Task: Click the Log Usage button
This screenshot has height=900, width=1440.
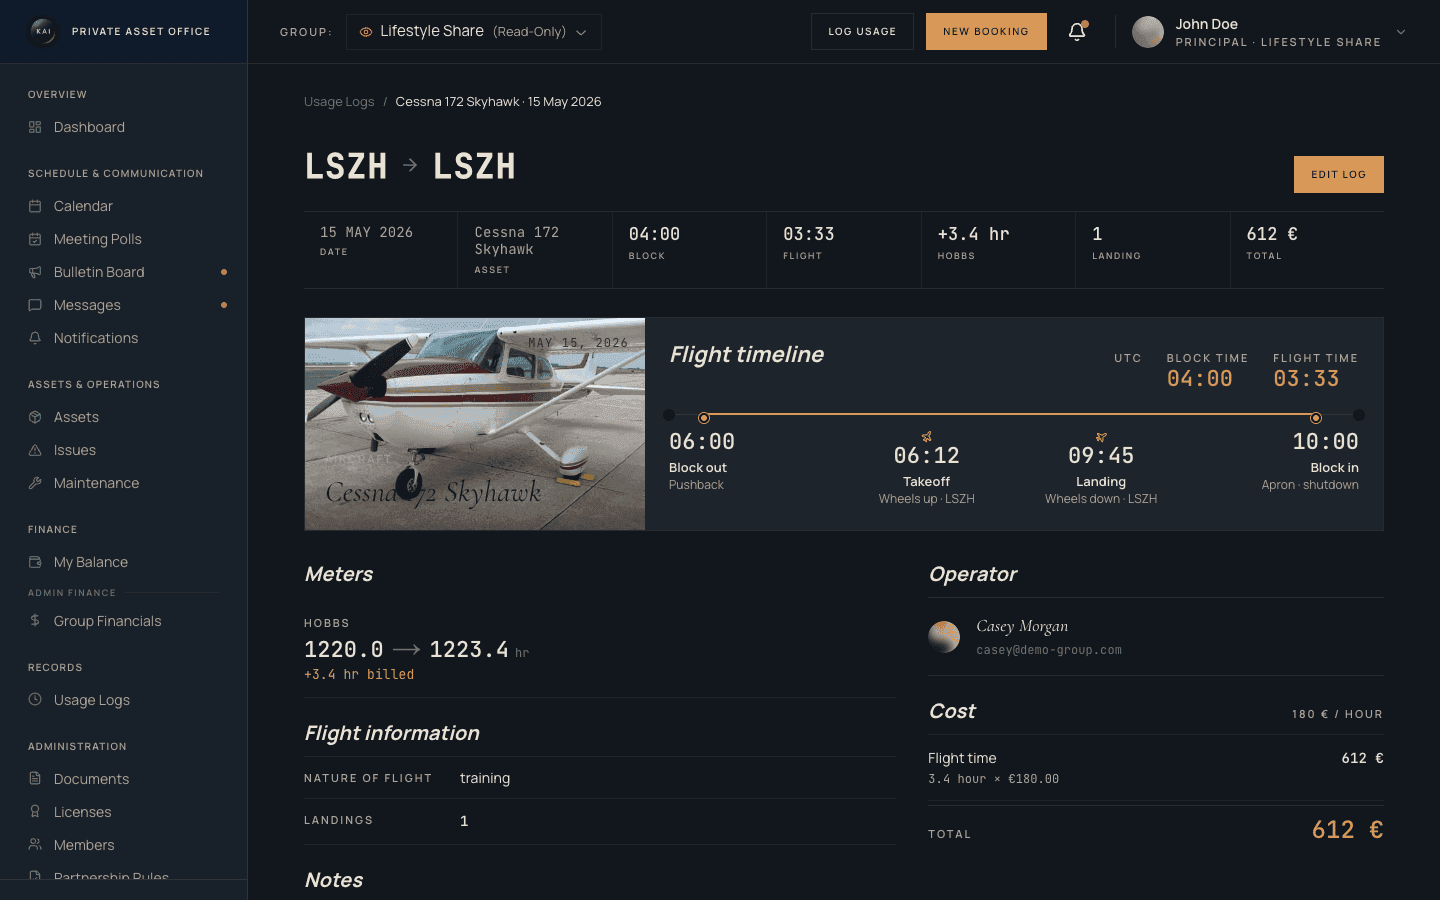Action: (862, 31)
